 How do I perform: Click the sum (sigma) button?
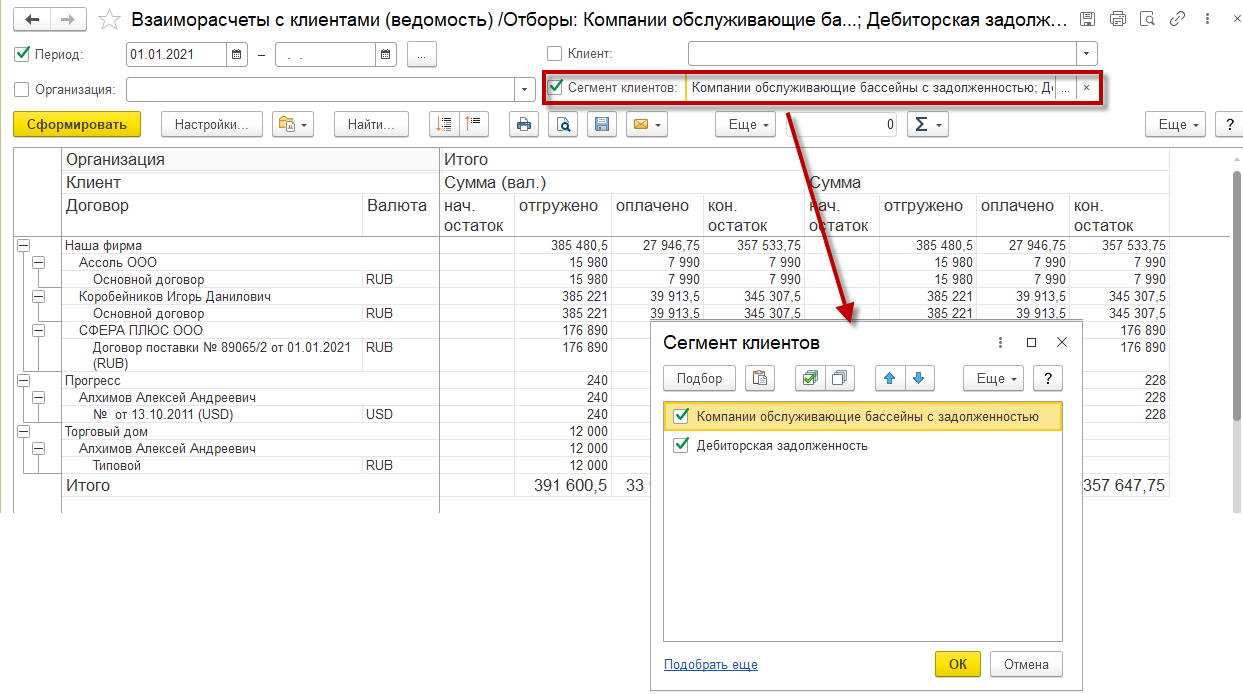point(927,125)
